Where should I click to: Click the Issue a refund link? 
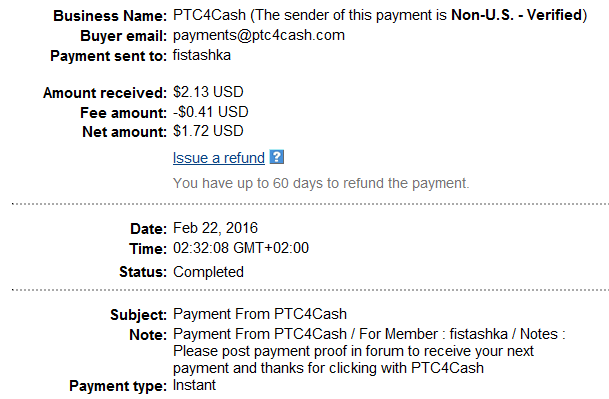(x=219, y=158)
